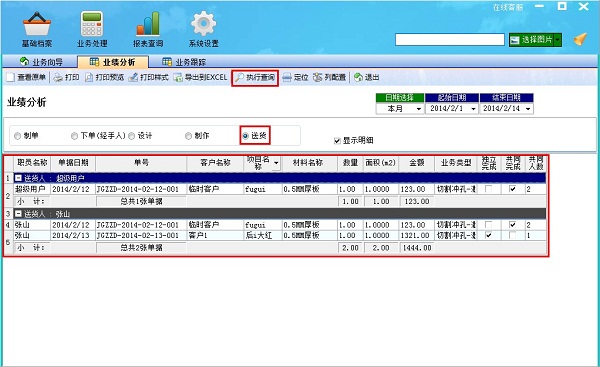Click the 2014/2/13 date cell

(x=73, y=235)
